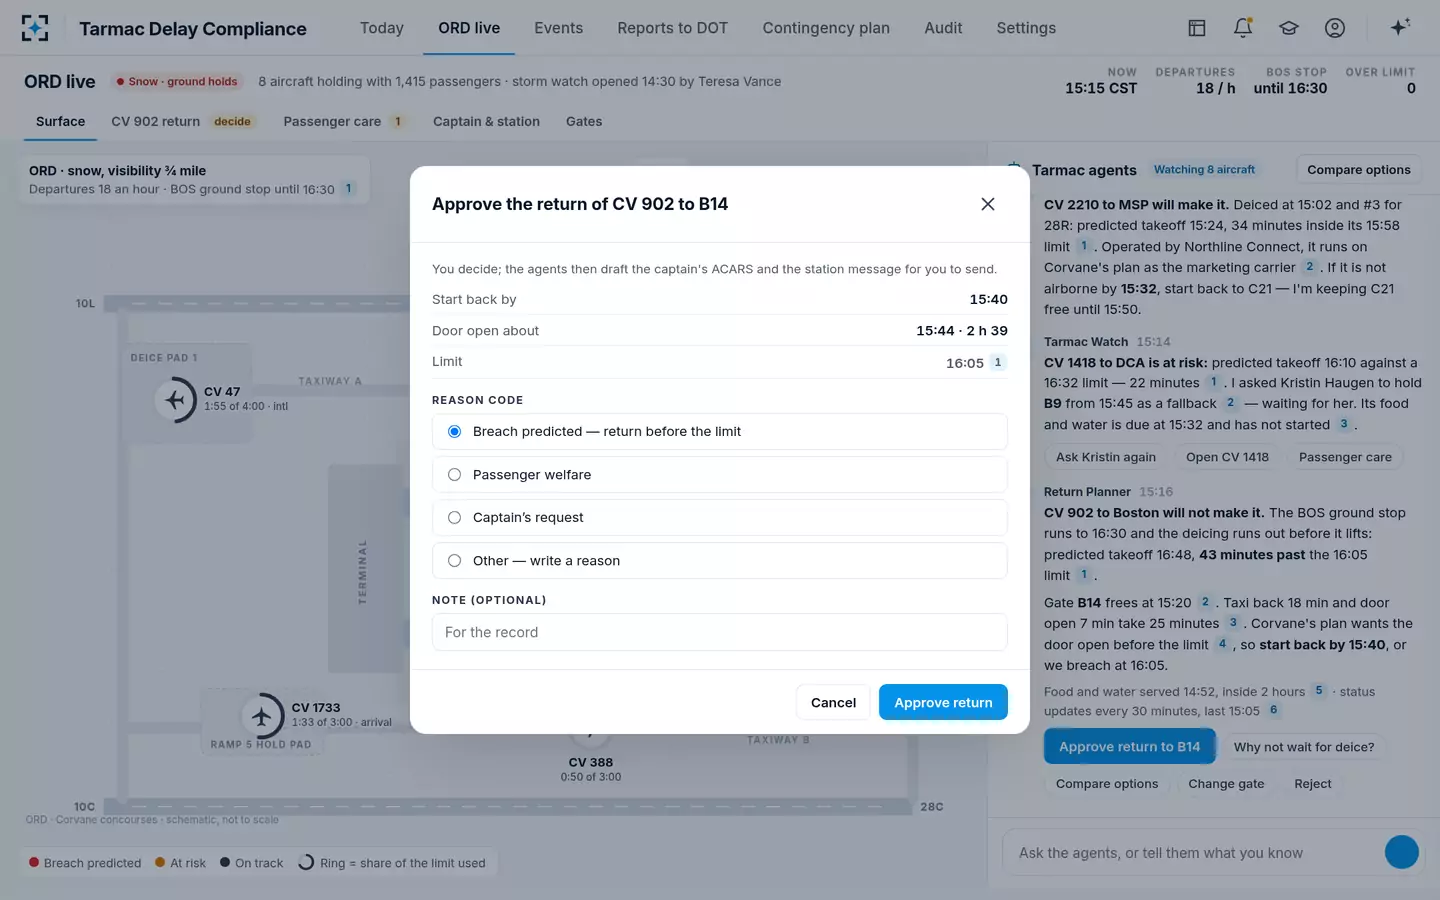1440x900 pixels.
Task: Click the Approve return button
Action: [943, 702]
